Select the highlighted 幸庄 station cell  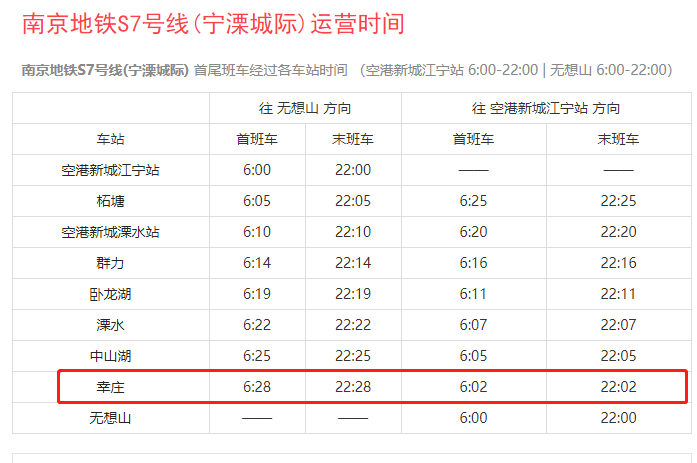point(110,387)
